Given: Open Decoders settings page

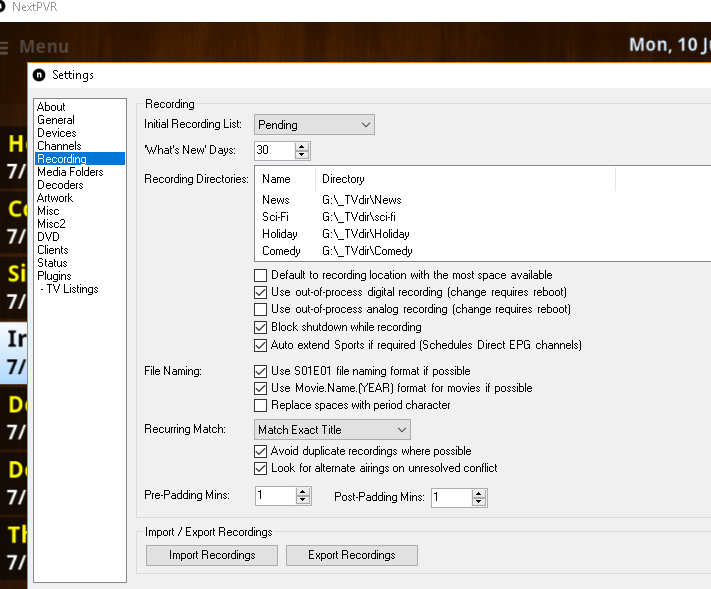Looking at the screenshot, I should point(60,185).
